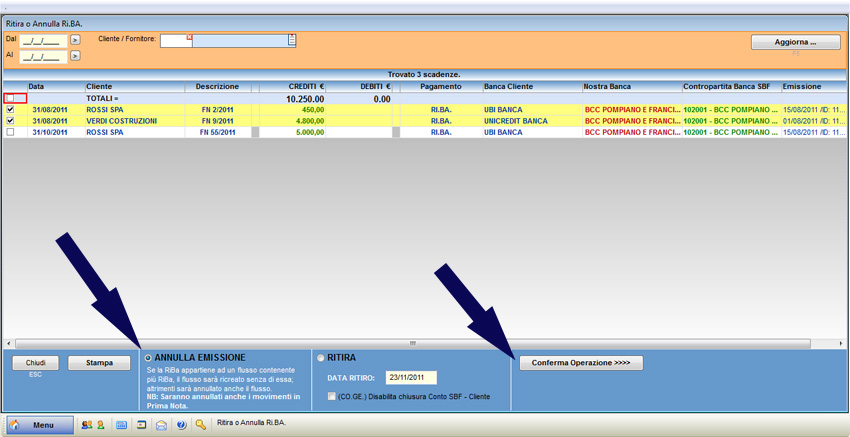Click the key icon in bottom toolbar

click(201, 425)
